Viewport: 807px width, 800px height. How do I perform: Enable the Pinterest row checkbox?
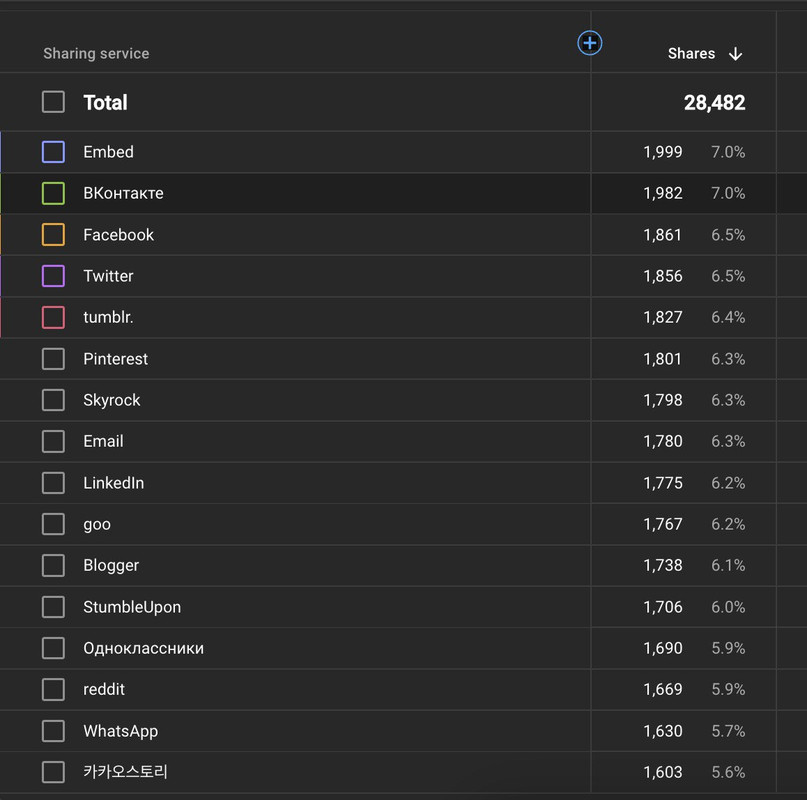[x=53, y=359]
